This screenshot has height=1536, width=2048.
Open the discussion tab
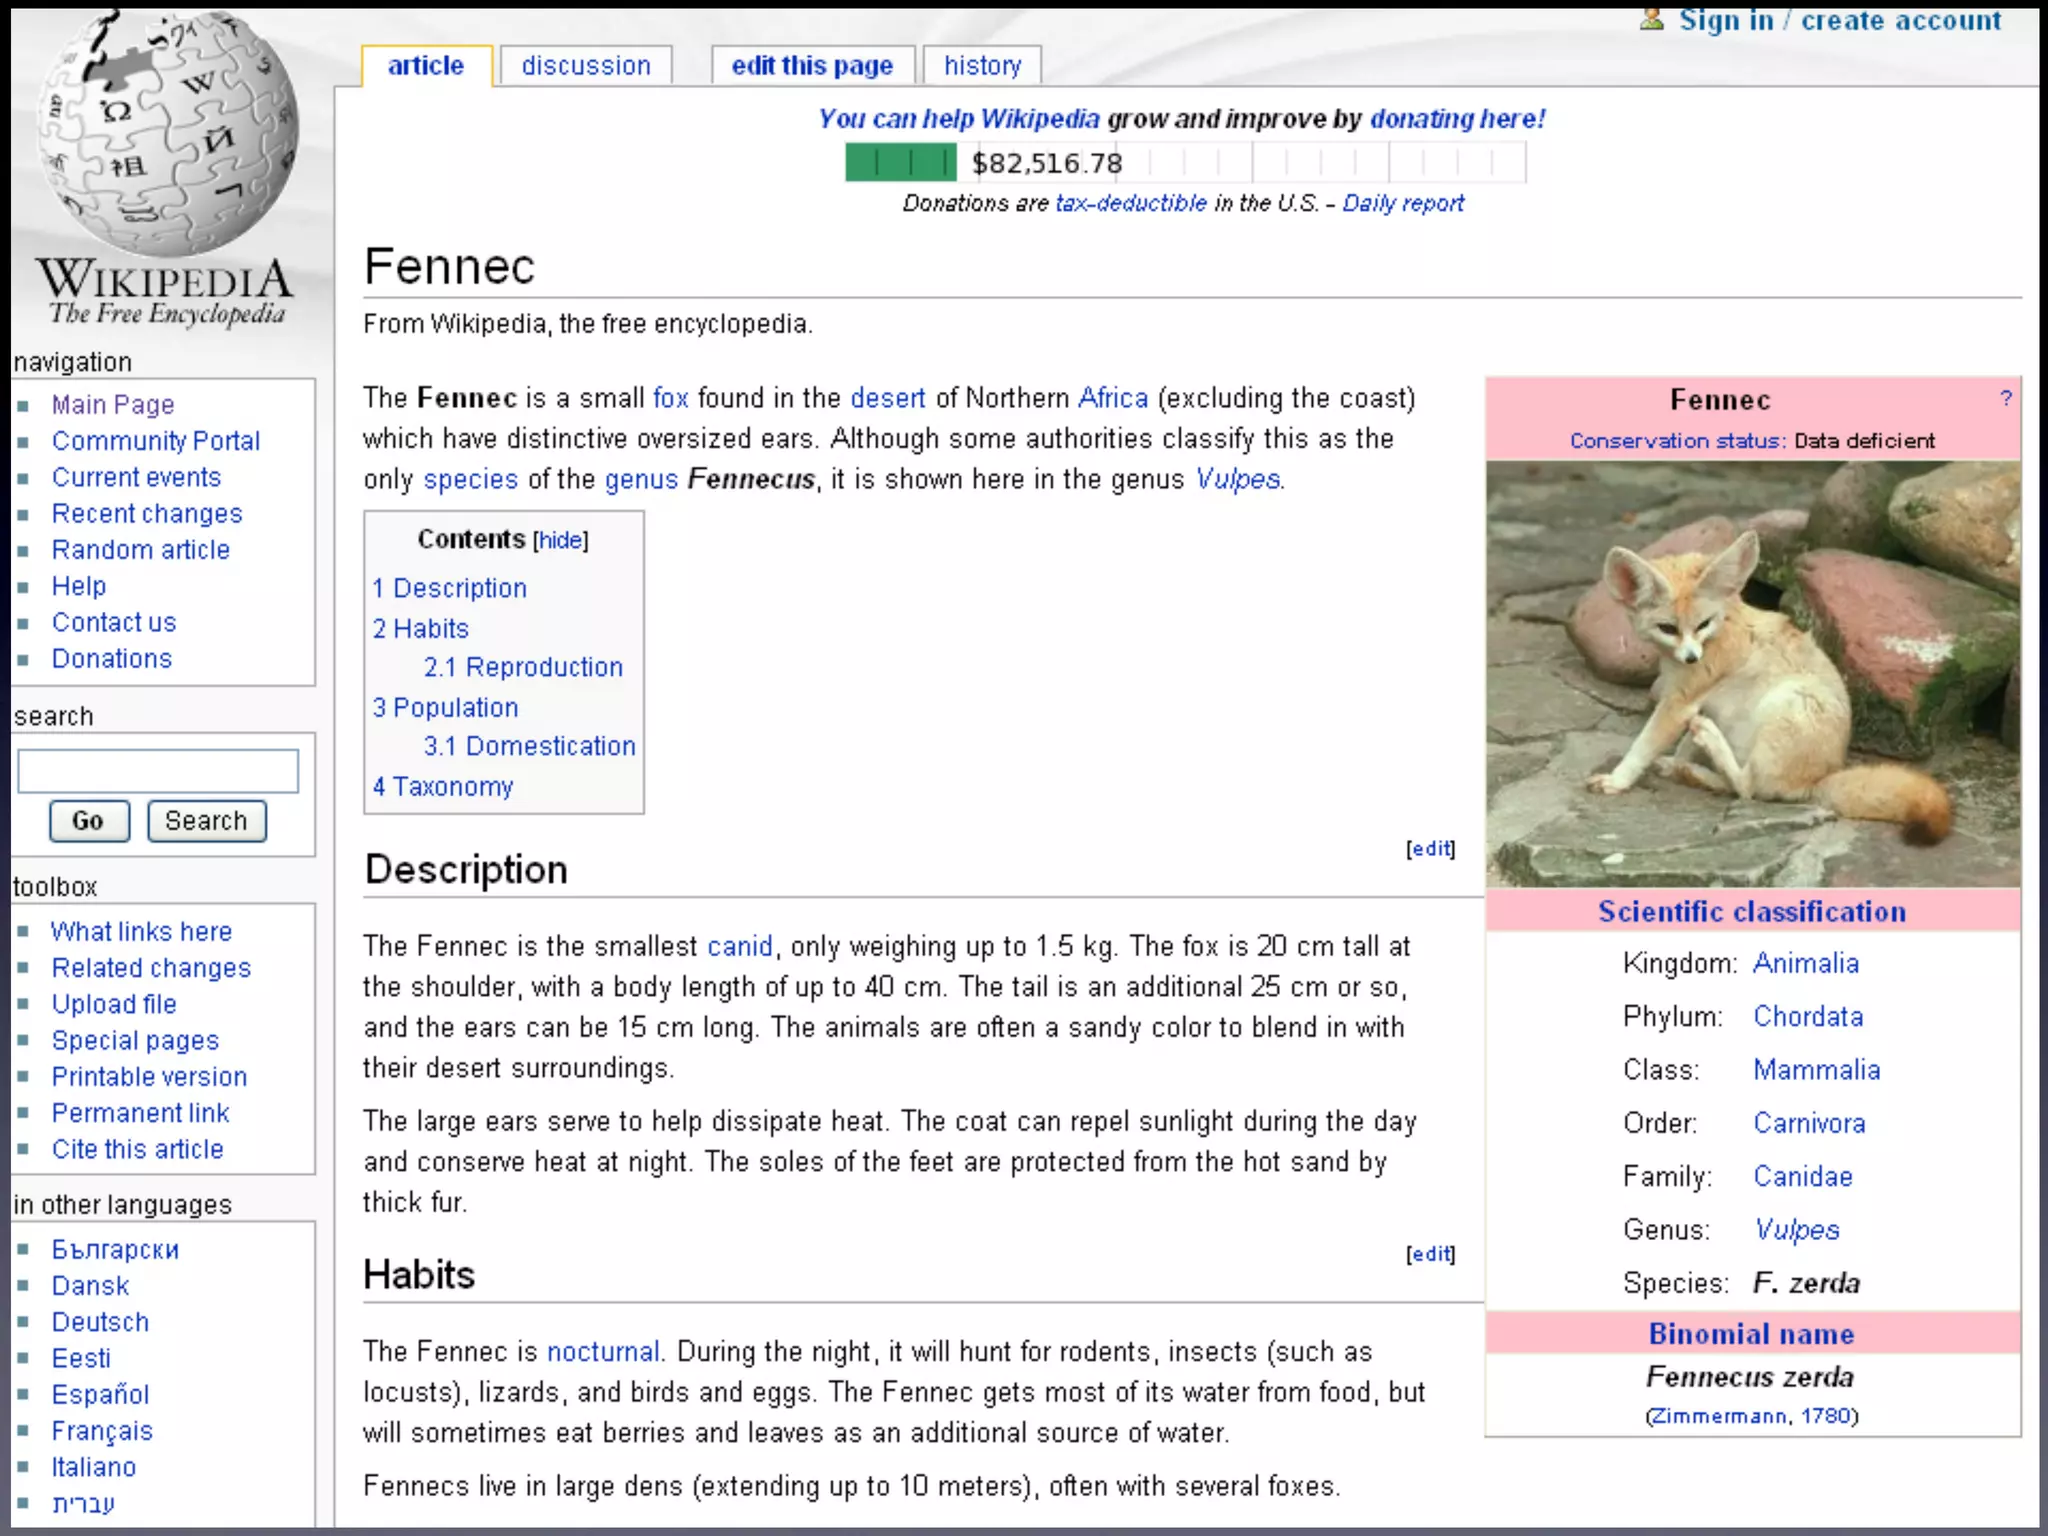tap(586, 66)
